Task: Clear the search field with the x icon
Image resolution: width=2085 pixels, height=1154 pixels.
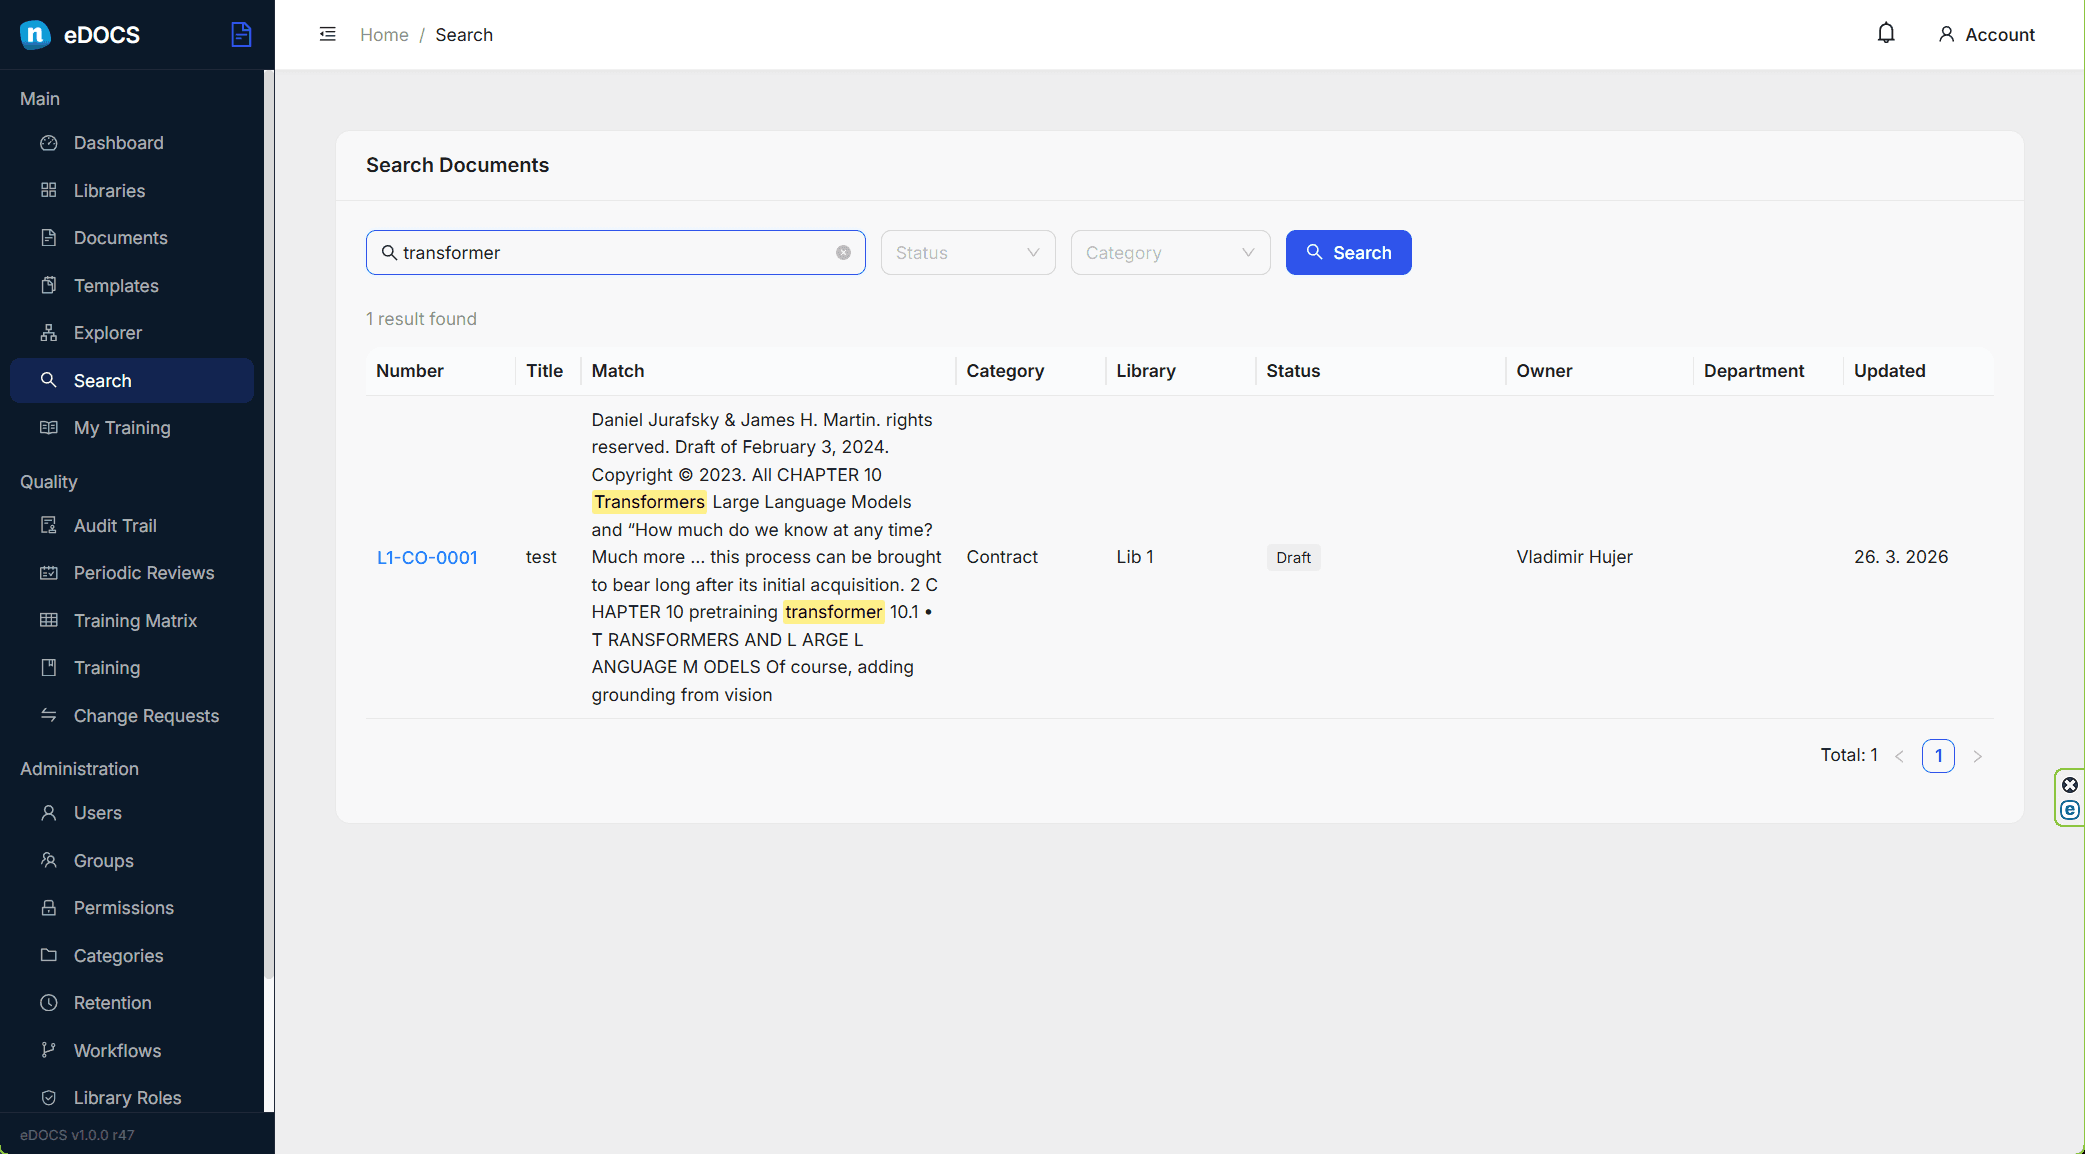Action: [x=843, y=253]
